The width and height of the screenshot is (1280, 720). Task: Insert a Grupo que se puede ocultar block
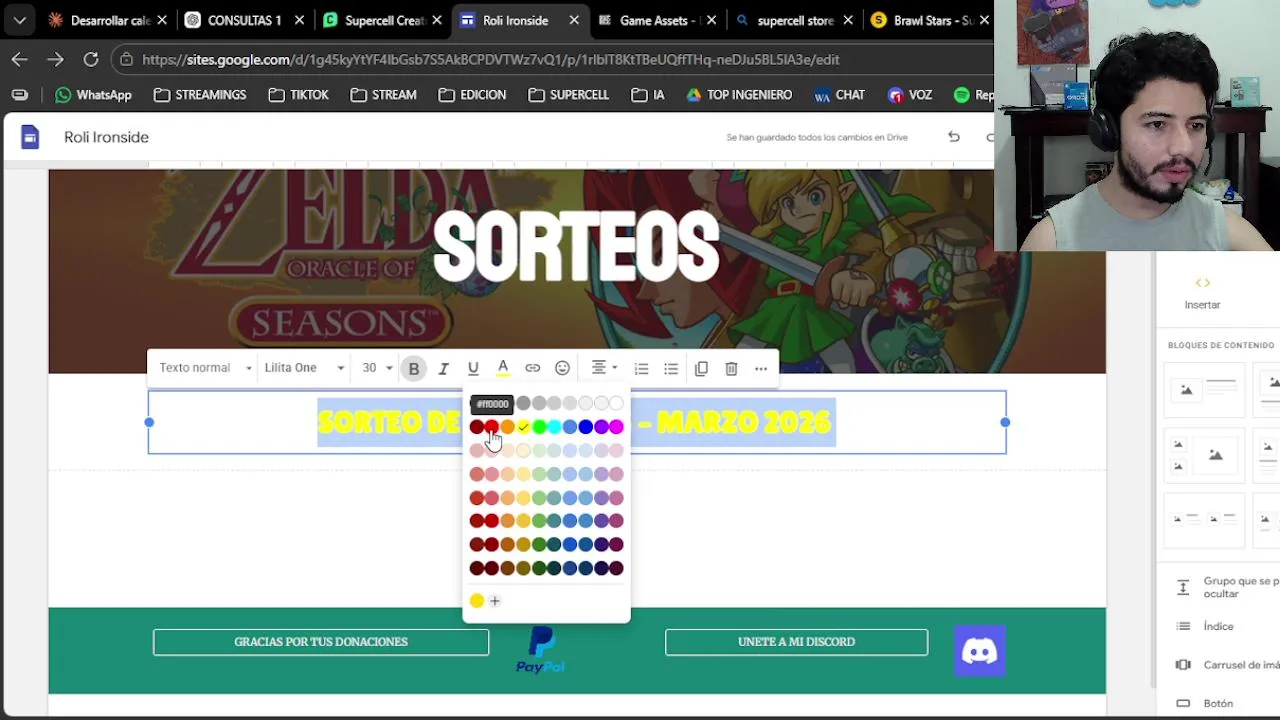[x=1227, y=587]
